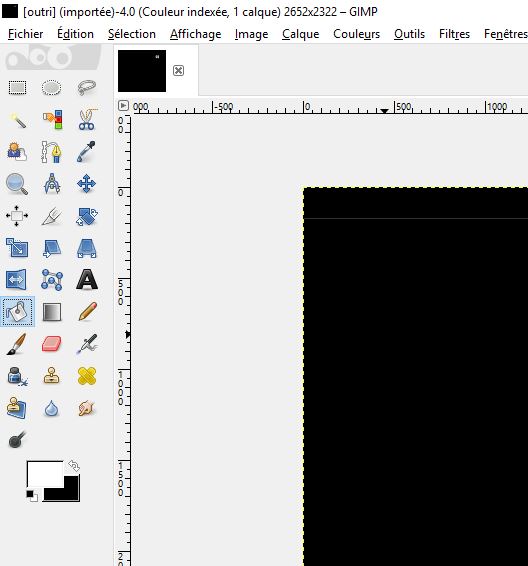The image size is (528, 566).
Task: Select the Paths tool
Action: point(52,152)
